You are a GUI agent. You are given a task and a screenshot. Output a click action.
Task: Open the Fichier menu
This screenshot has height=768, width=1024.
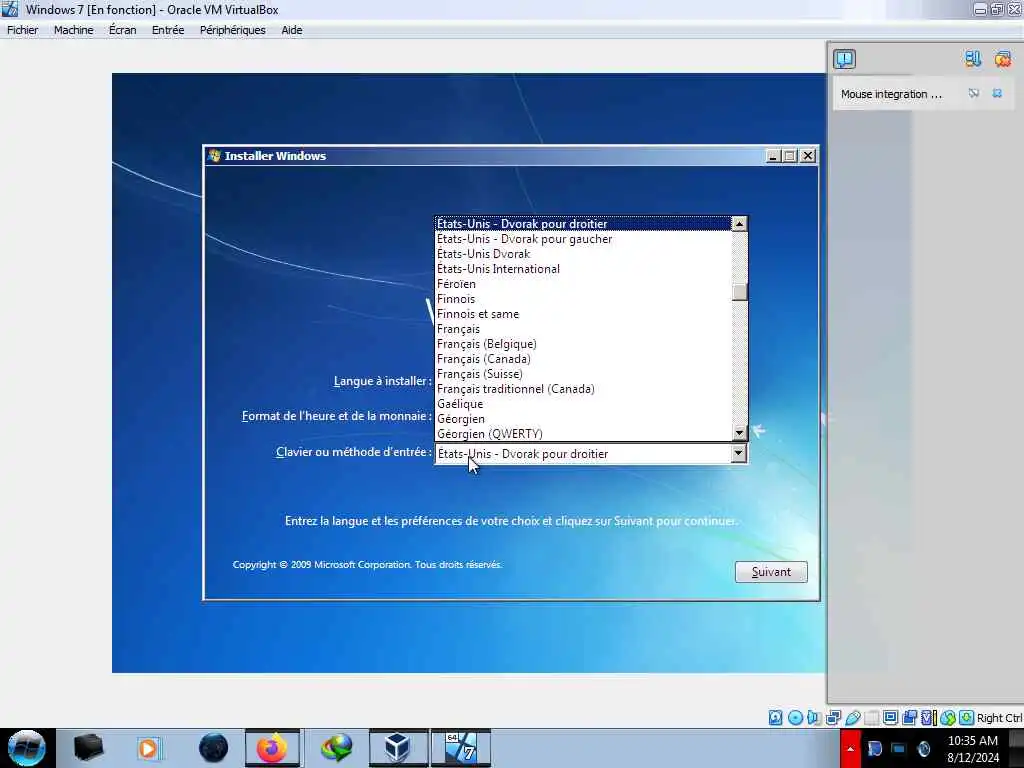(x=22, y=30)
